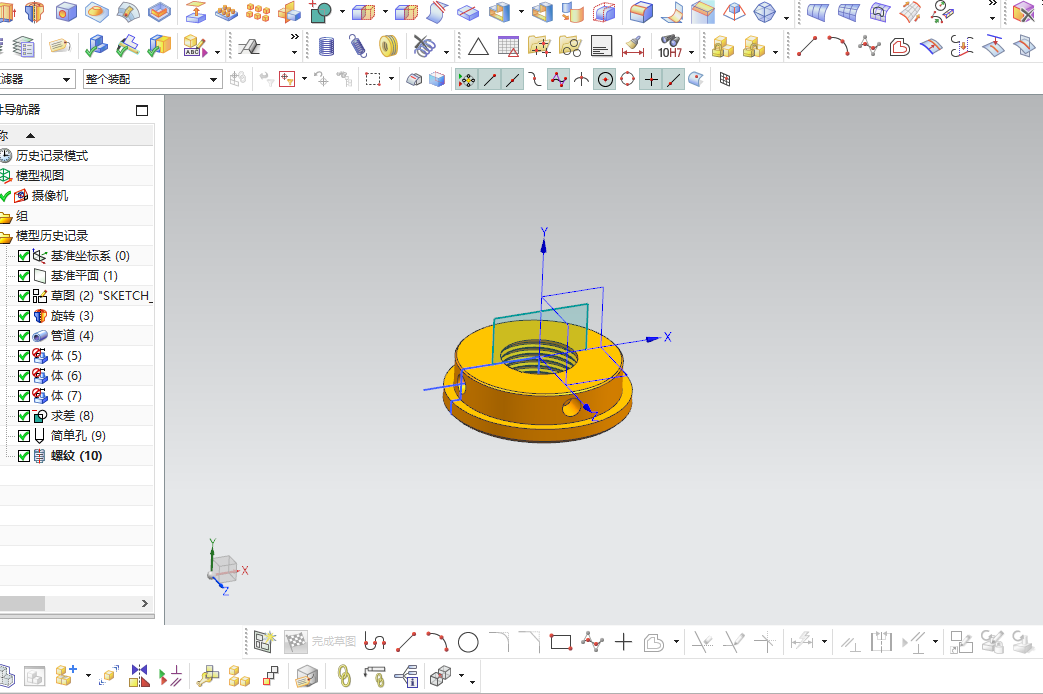The height and width of the screenshot is (694, 1043).
Task: Toggle the 管道 (4) feature checkbox
Action: tap(24, 336)
